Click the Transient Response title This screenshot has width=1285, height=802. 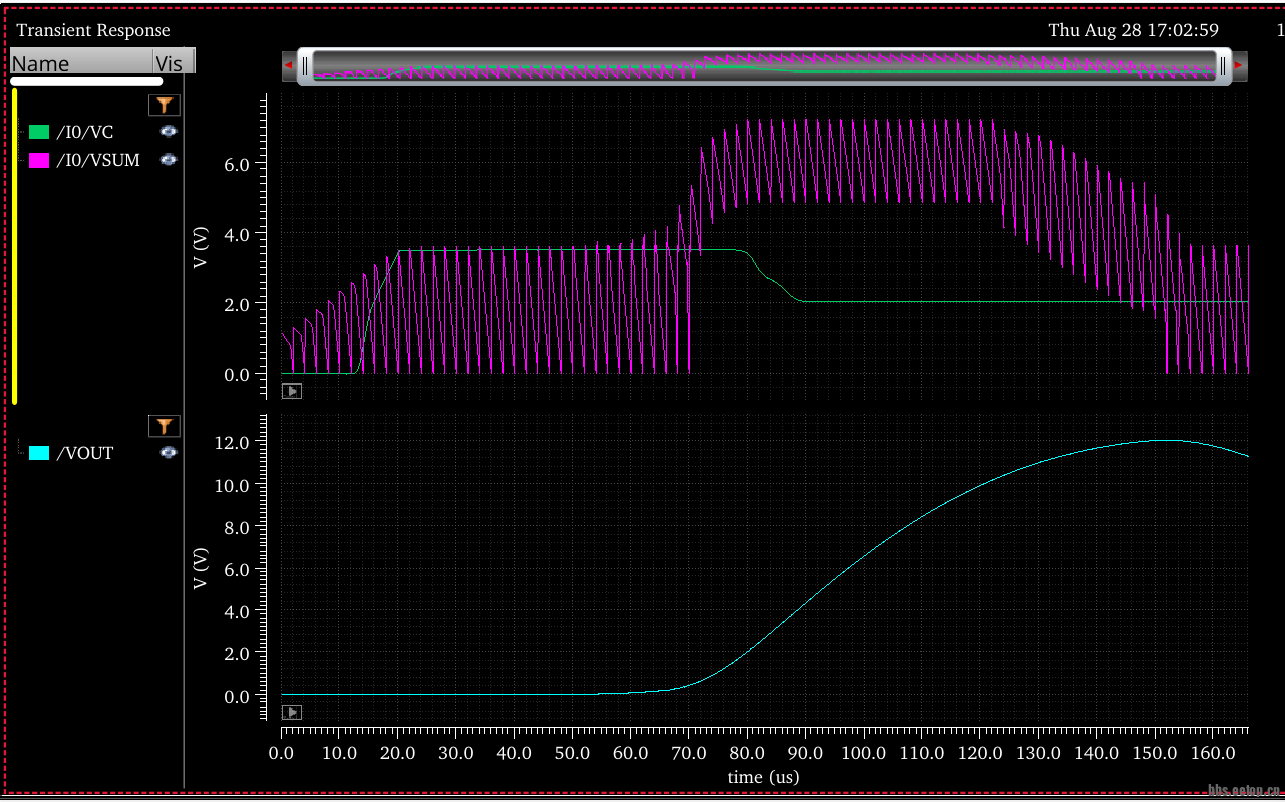94,30
